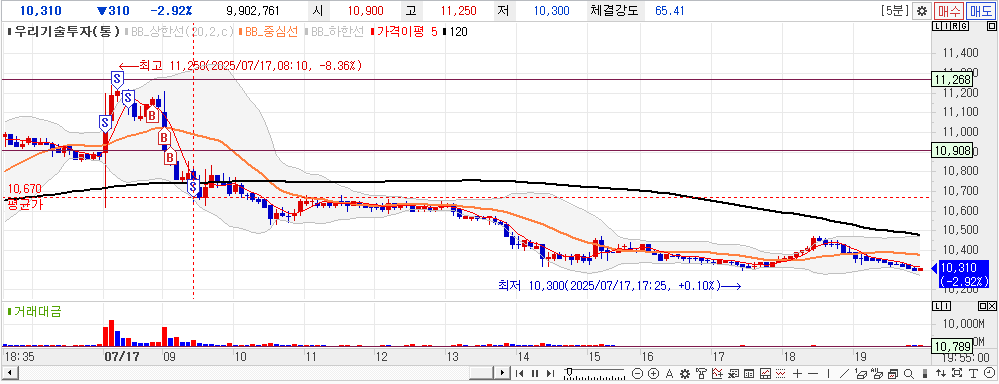Click the paint roller style icon
999x384 pixels.
(x=701, y=373)
